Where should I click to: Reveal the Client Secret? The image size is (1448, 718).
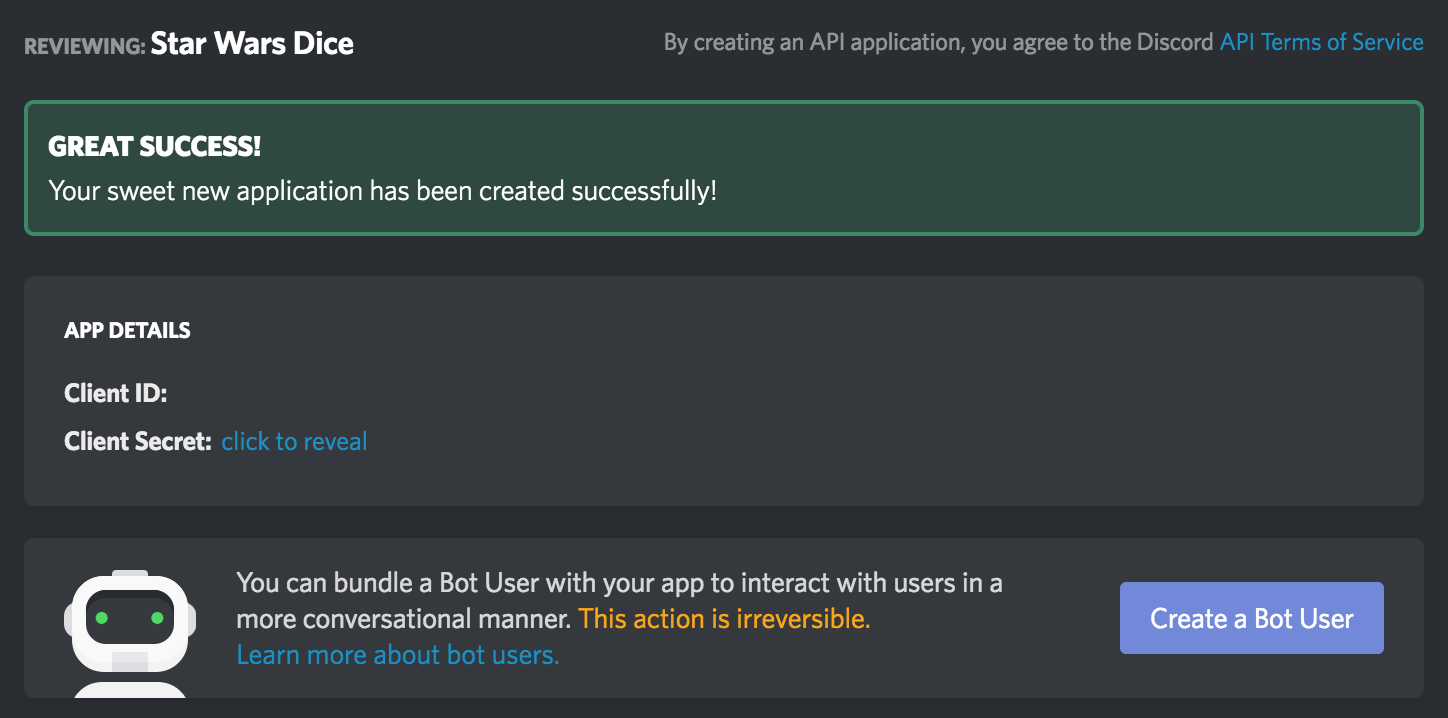294,441
